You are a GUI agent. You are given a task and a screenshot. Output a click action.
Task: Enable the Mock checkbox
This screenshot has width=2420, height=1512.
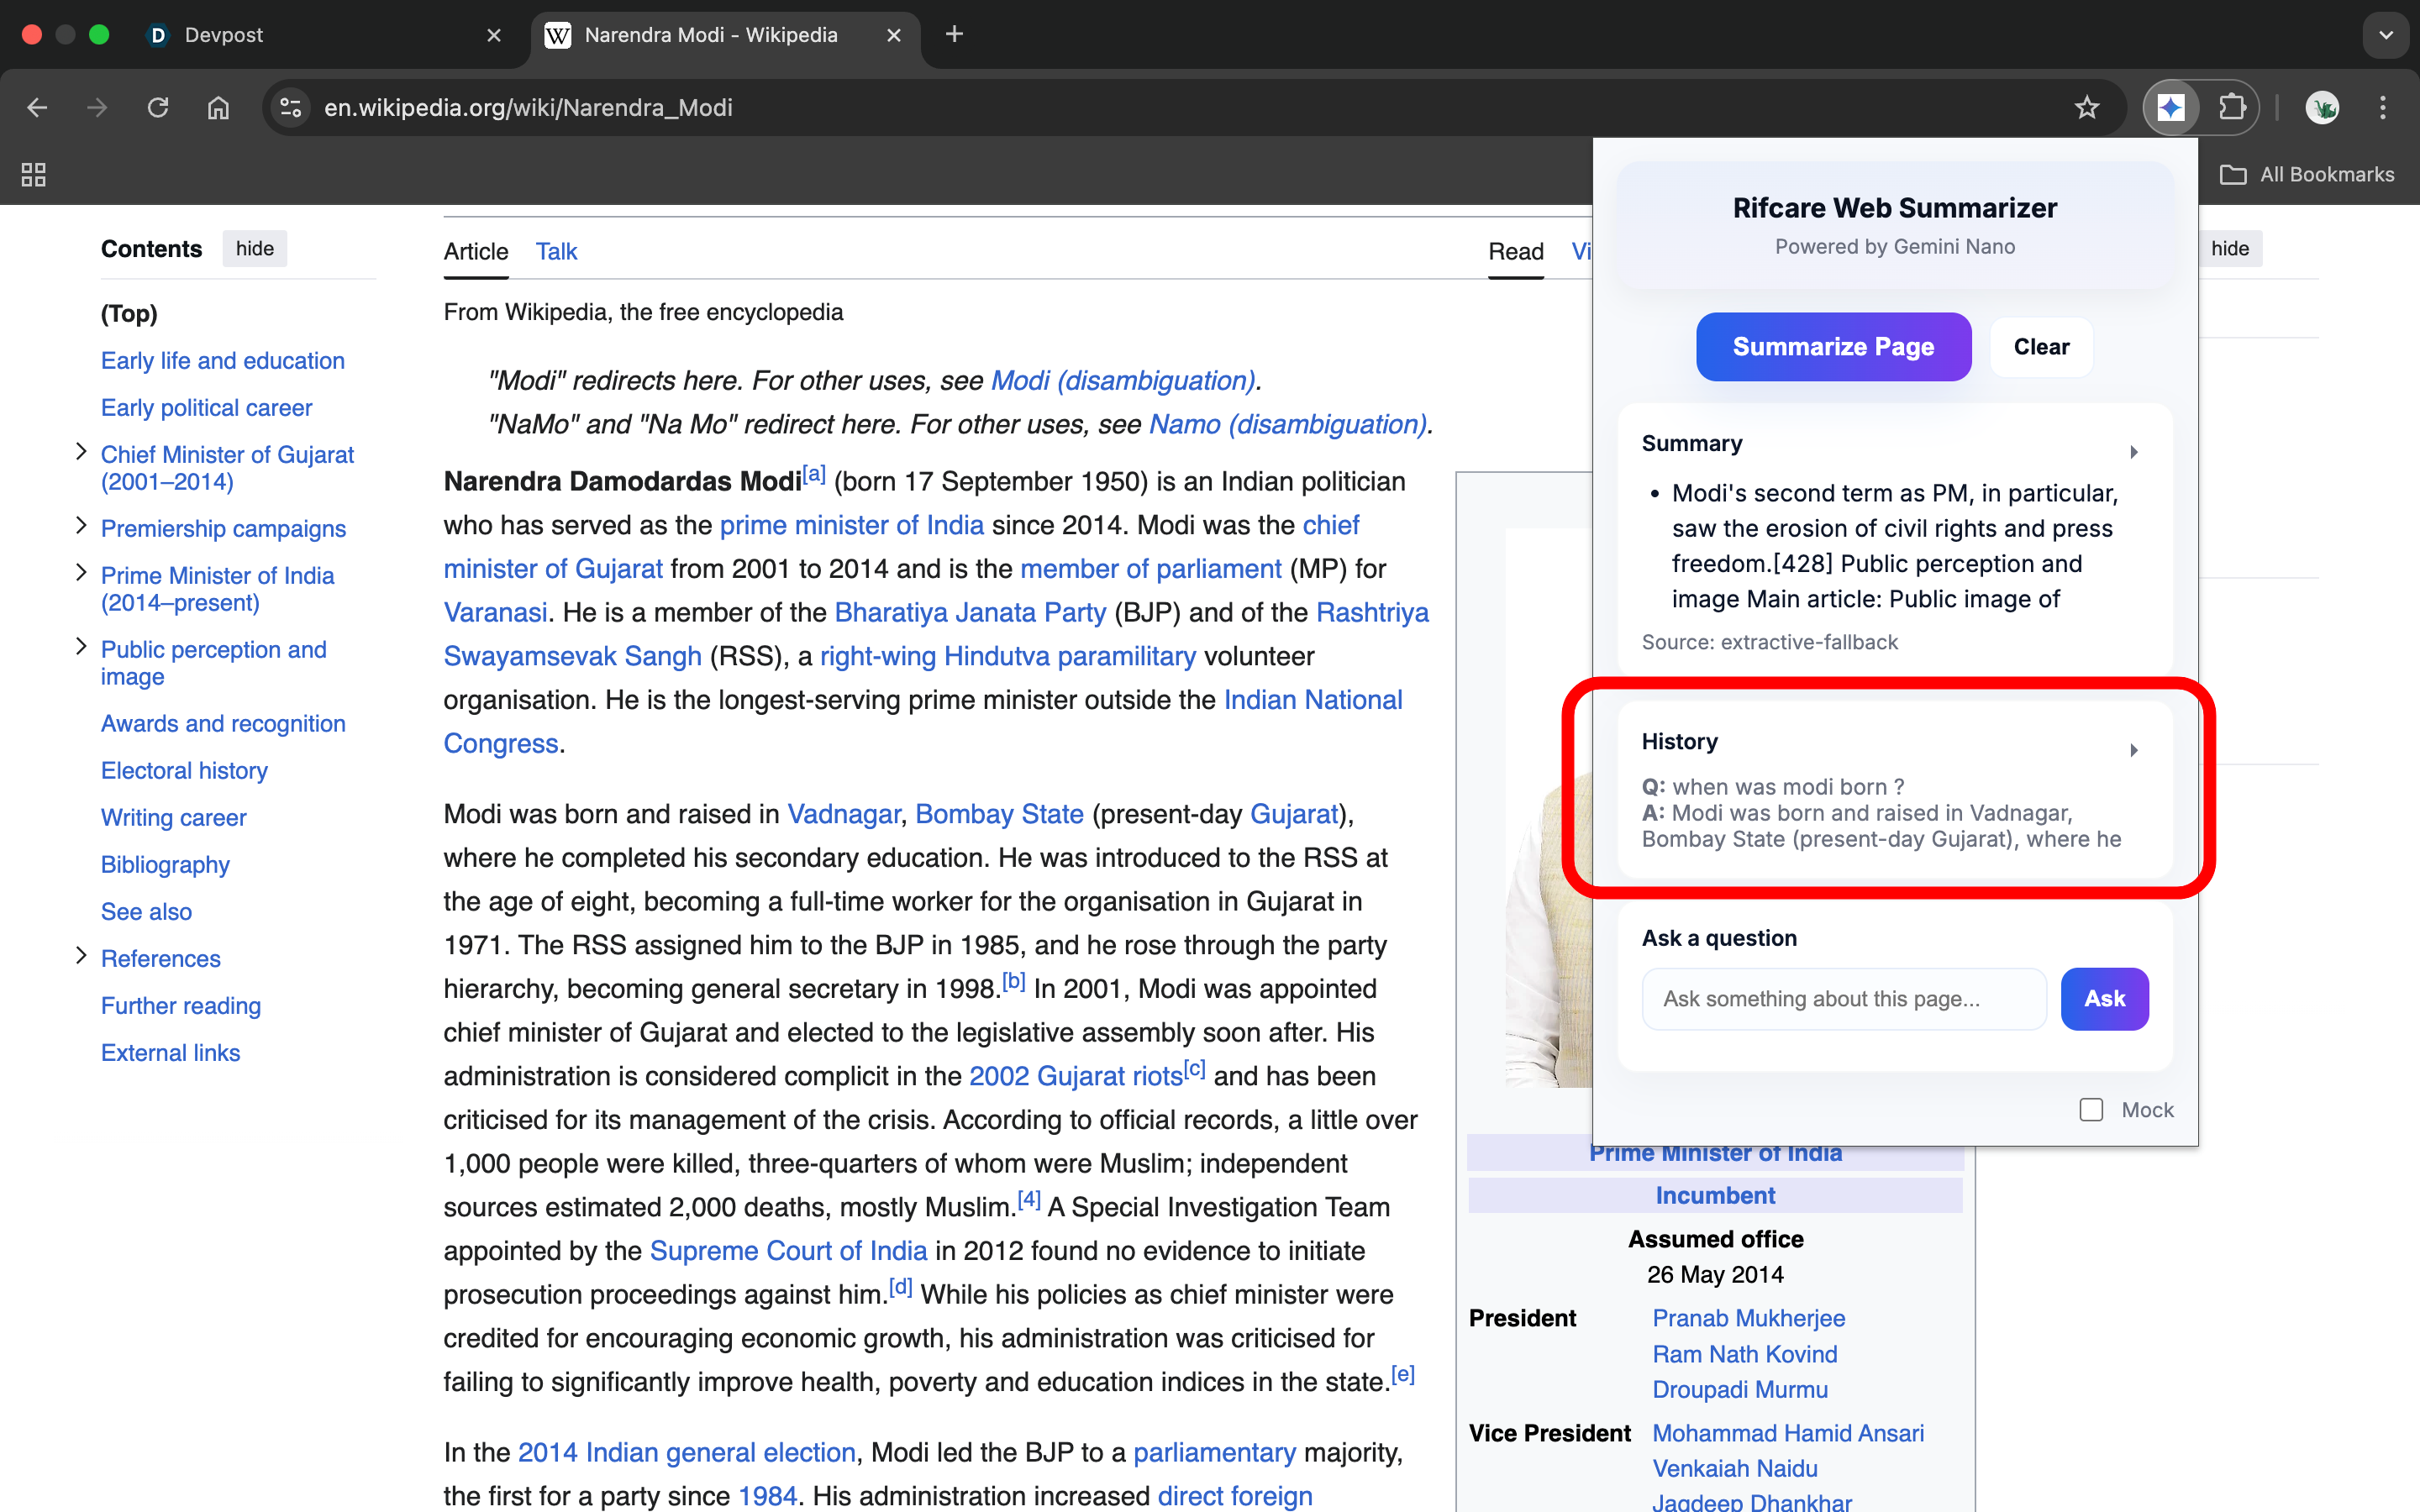click(x=2091, y=1110)
